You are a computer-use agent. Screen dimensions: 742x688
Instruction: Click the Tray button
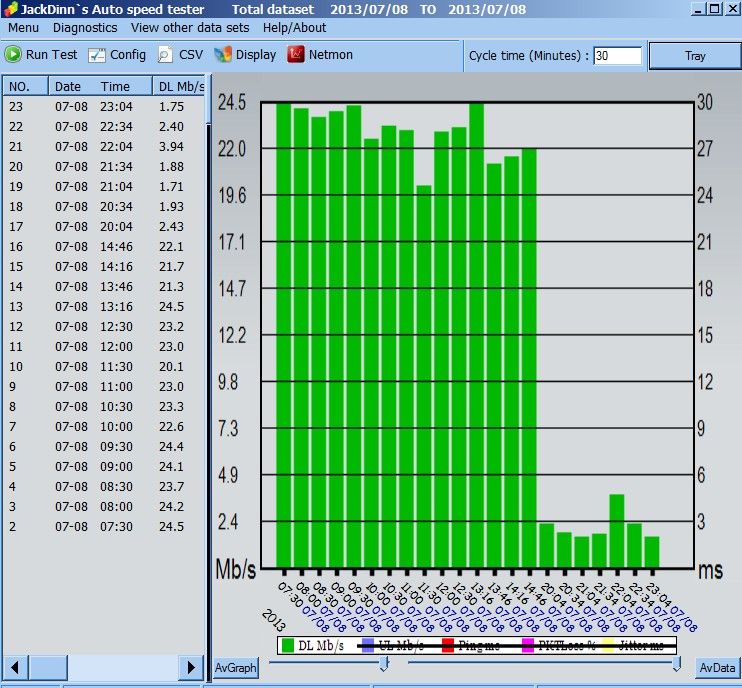[x=695, y=56]
